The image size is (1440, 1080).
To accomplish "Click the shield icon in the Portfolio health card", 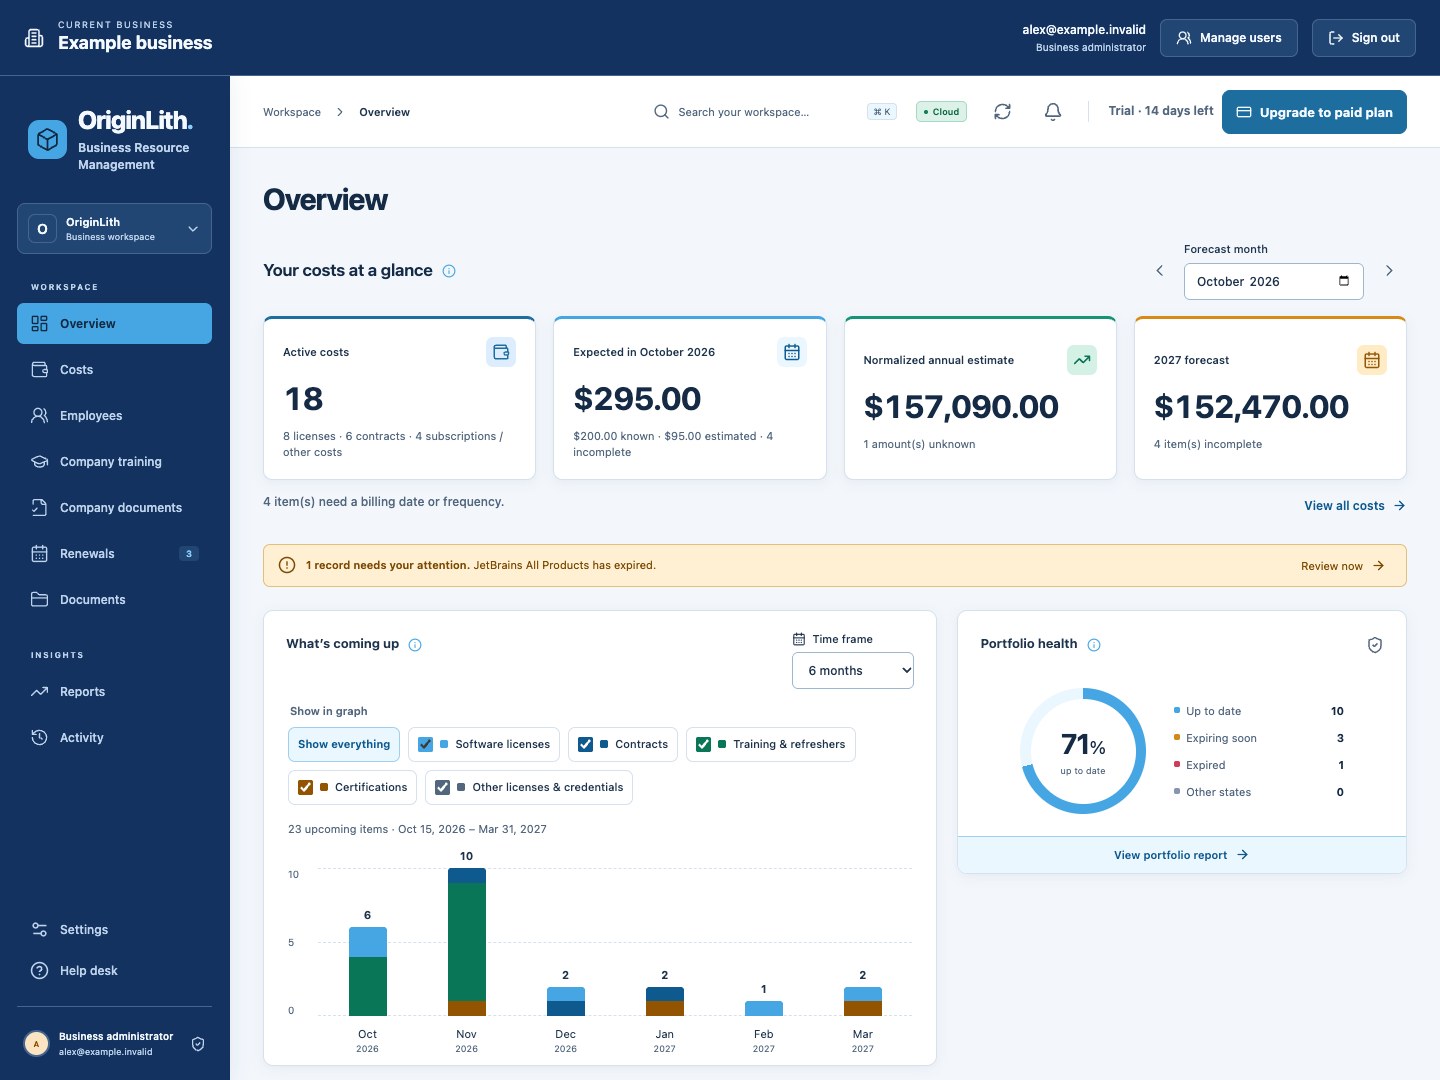I will (x=1375, y=645).
